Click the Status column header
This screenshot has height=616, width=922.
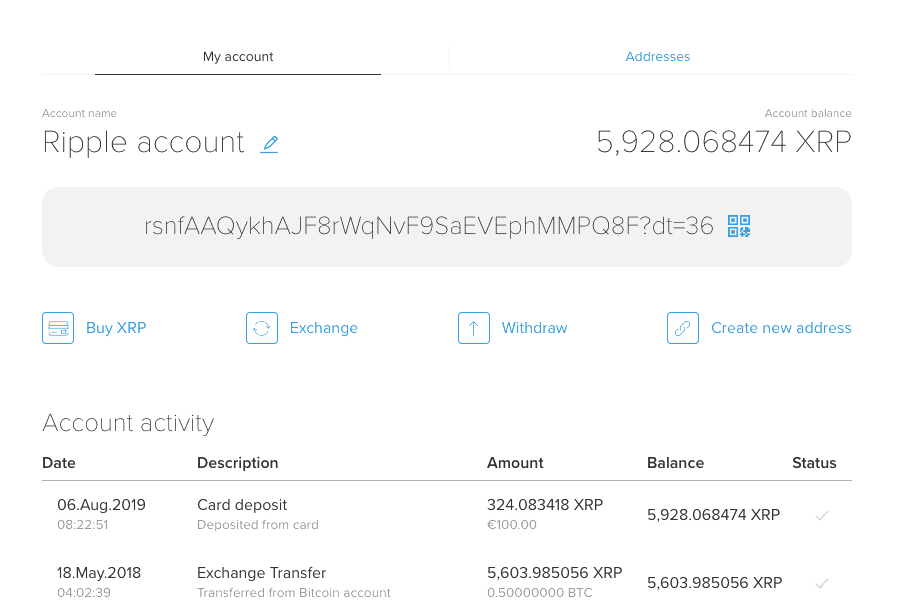(x=814, y=463)
